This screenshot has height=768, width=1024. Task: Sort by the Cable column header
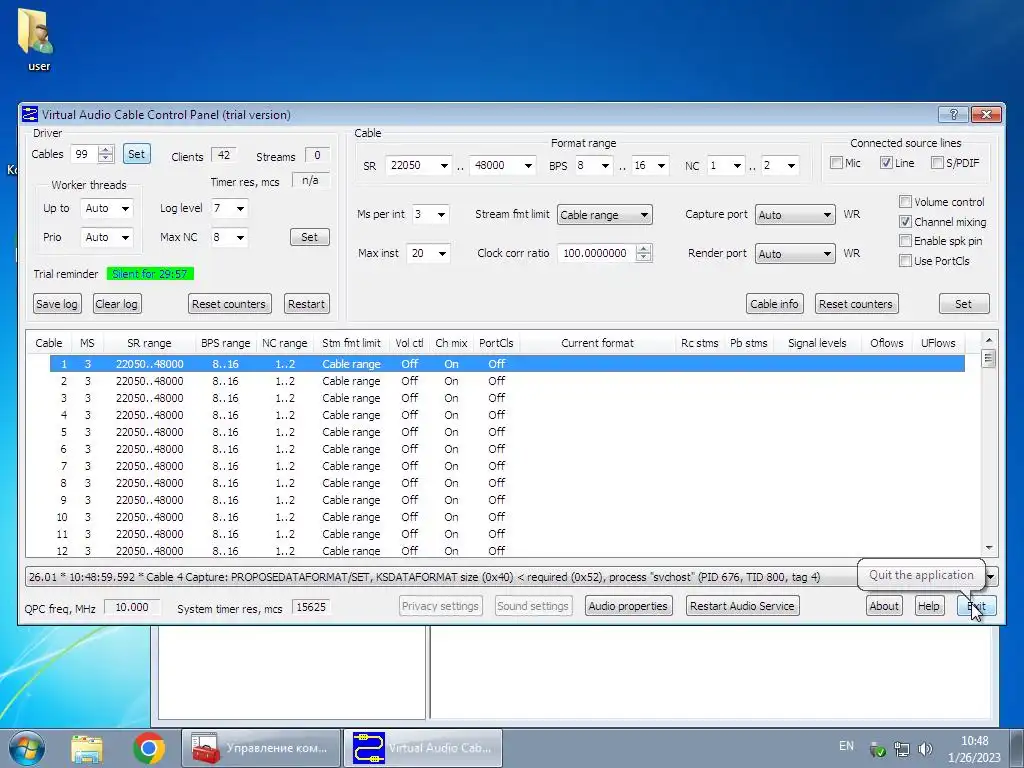coord(49,343)
